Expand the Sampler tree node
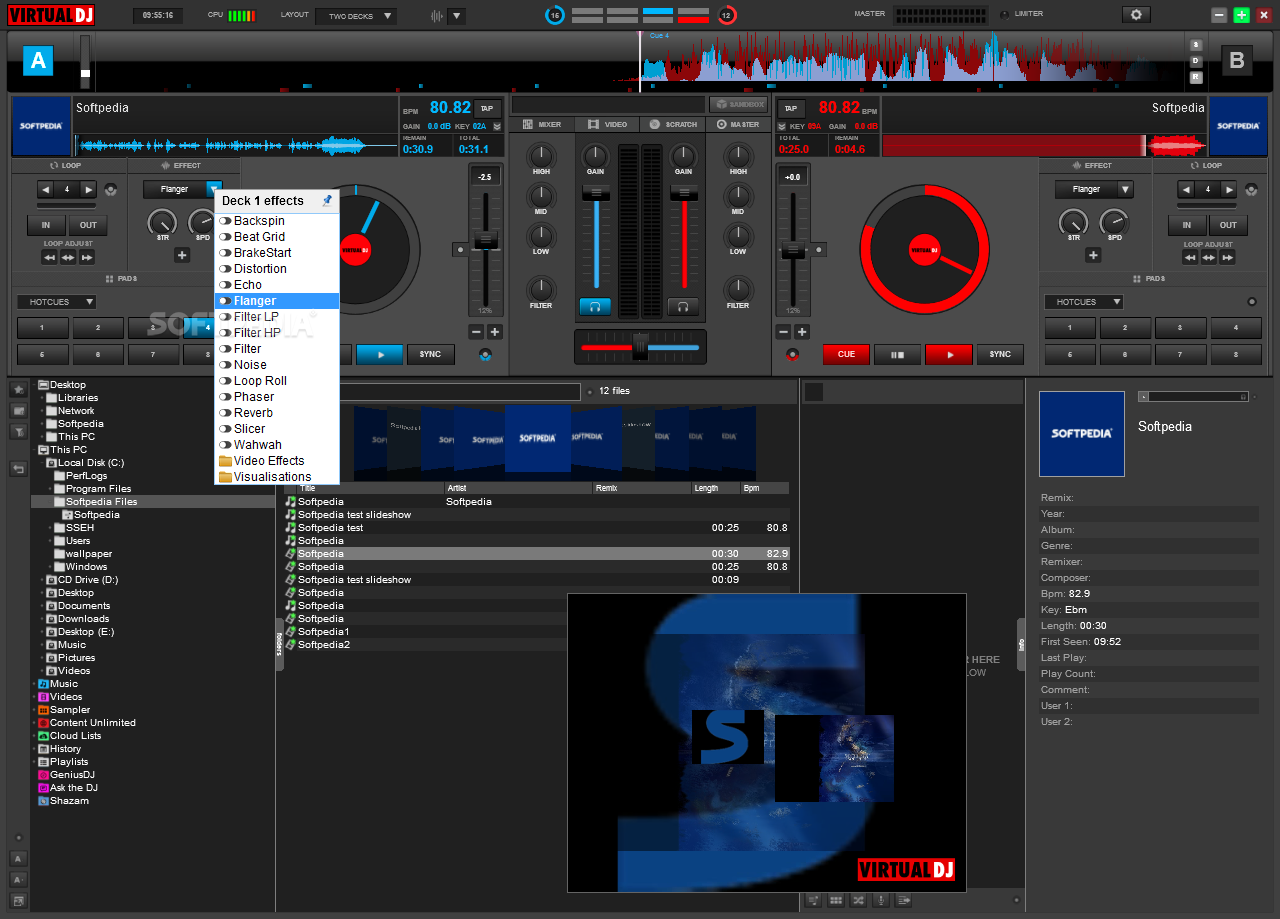Viewport: 1280px width, 919px height. click(34, 710)
